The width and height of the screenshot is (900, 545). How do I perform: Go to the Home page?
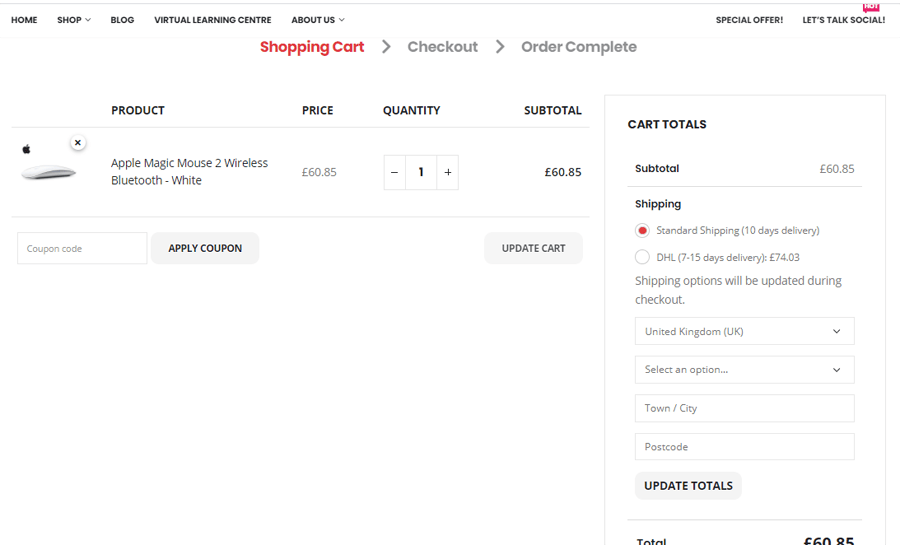coord(24,20)
